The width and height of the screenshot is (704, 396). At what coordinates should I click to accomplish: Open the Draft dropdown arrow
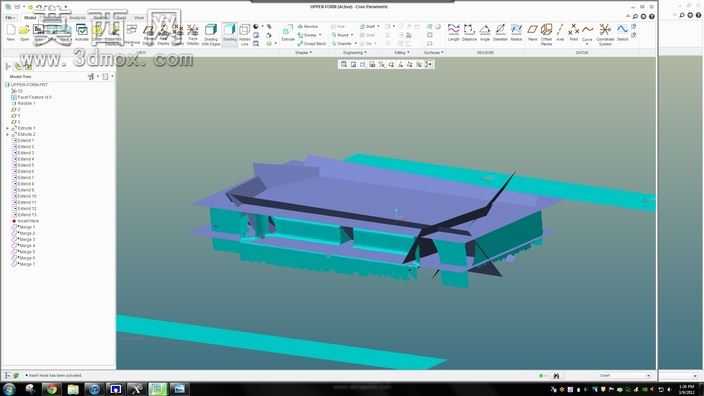[x=378, y=27]
